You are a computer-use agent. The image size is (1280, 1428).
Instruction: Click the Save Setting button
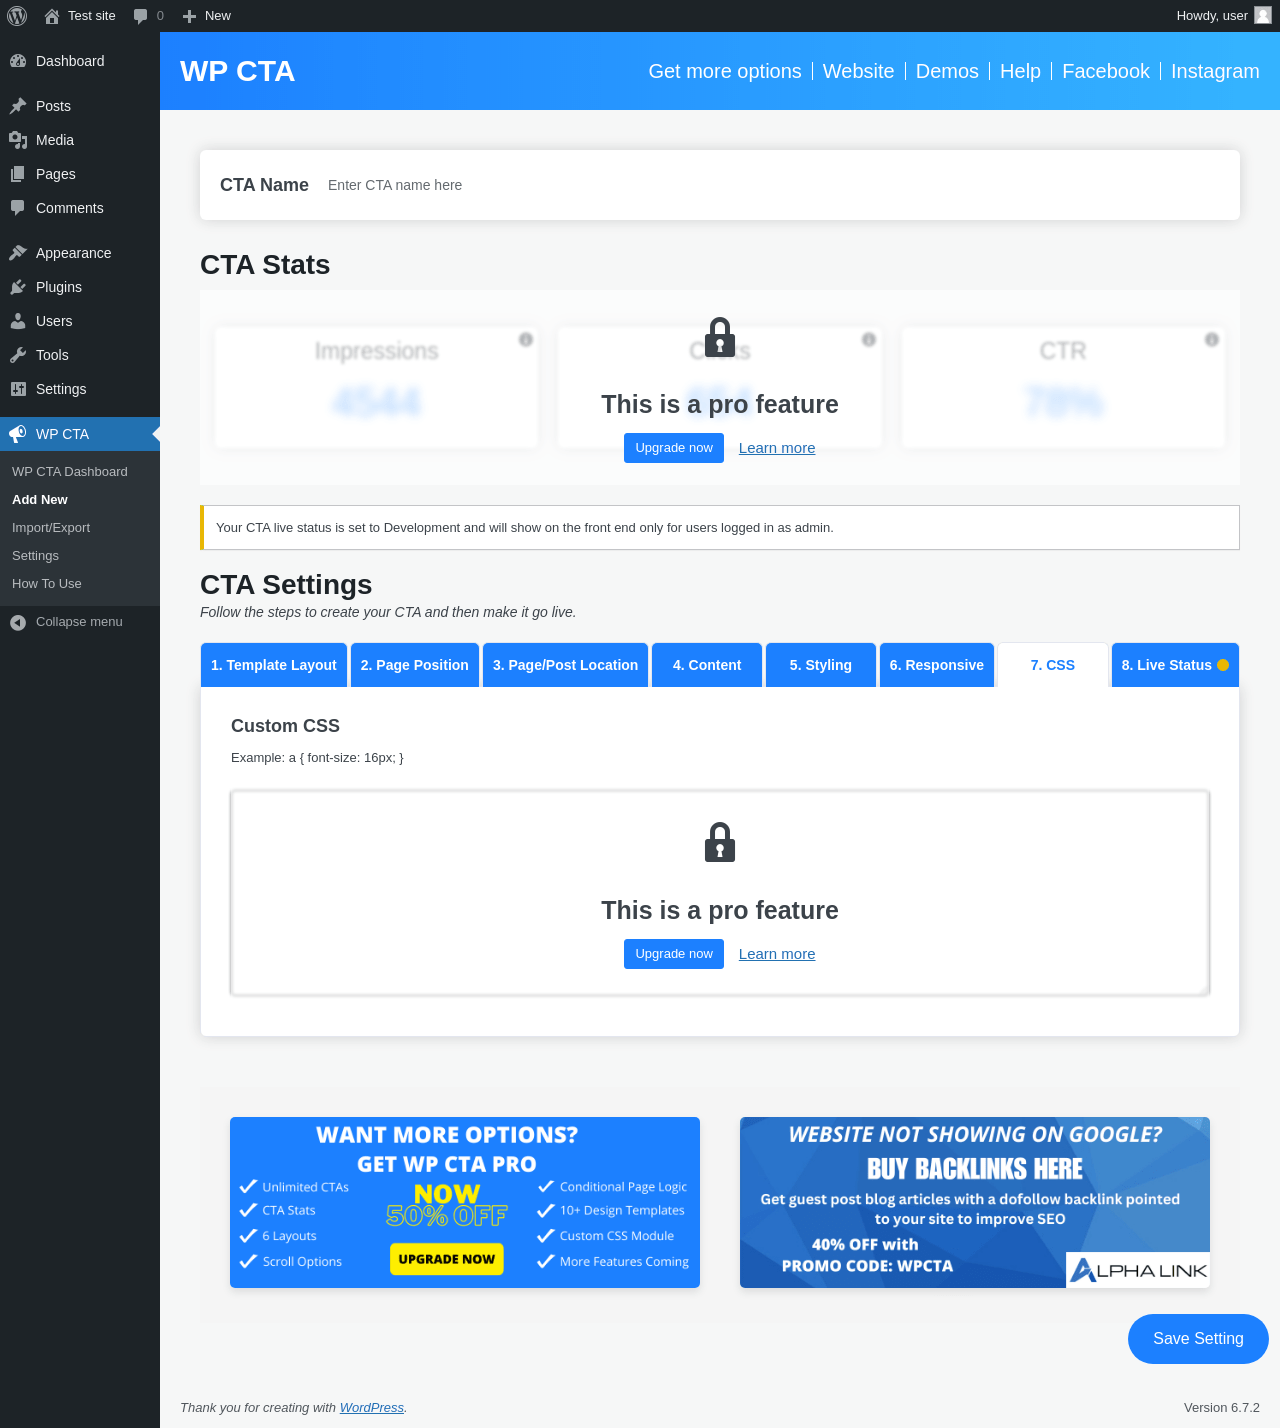[1198, 1339]
